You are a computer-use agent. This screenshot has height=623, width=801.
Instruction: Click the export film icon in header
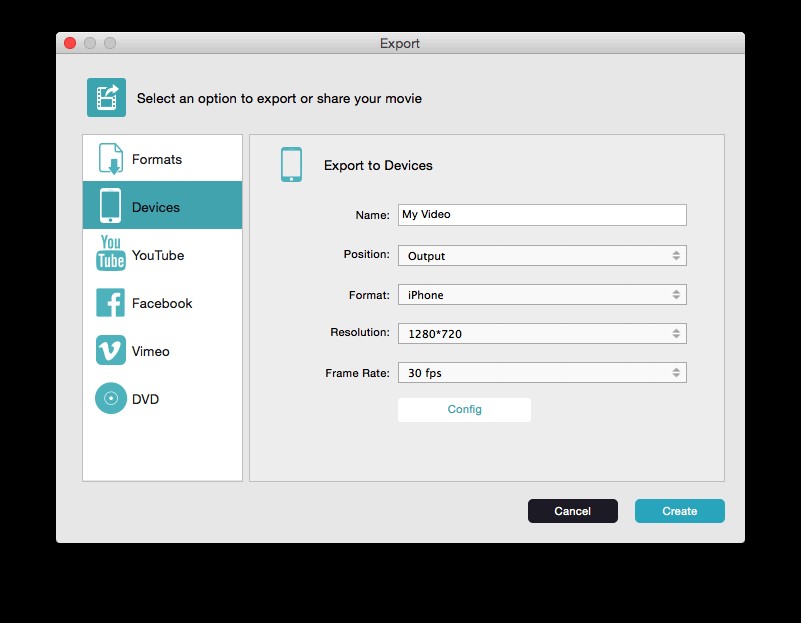[x=106, y=98]
